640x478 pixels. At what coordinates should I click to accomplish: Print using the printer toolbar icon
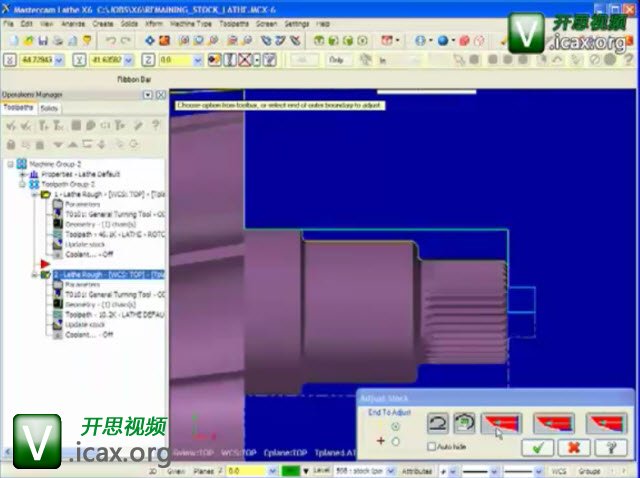coord(58,40)
